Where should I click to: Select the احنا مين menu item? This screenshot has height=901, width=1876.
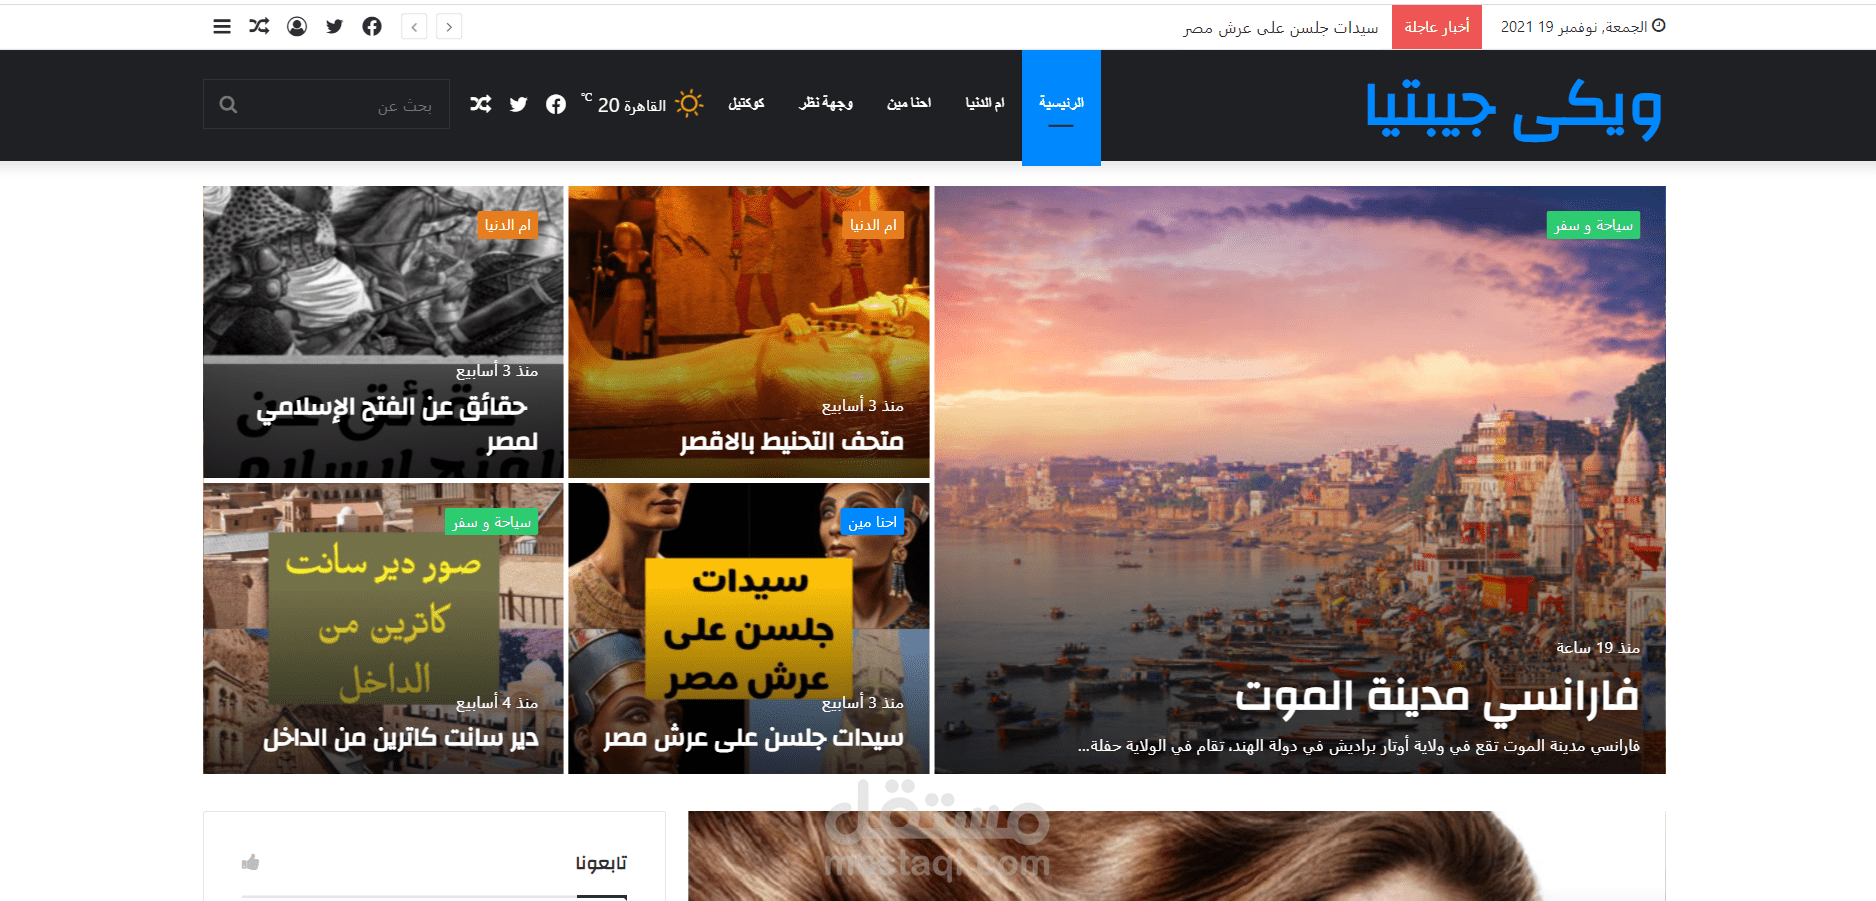click(x=907, y=103)
